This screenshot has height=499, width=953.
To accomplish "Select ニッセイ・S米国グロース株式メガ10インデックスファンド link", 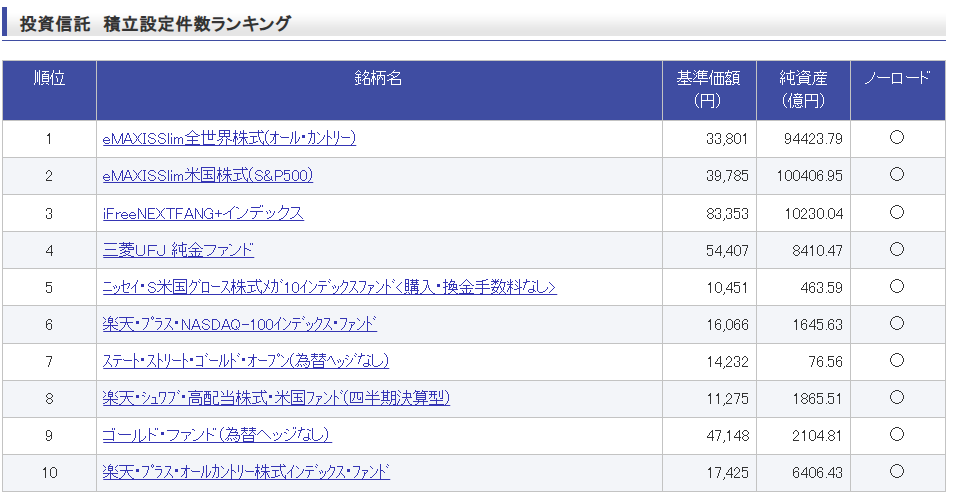I will point(329,287).
